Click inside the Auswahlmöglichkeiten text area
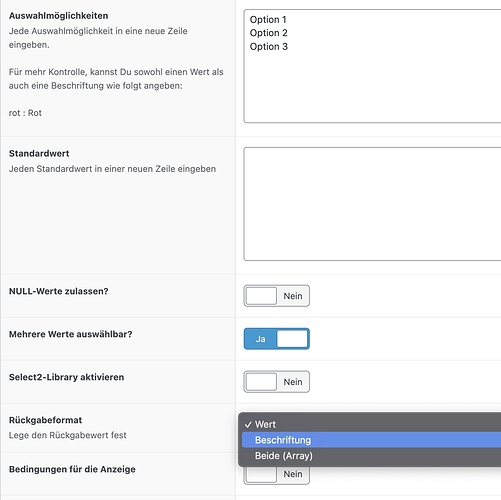 (372, 66)
